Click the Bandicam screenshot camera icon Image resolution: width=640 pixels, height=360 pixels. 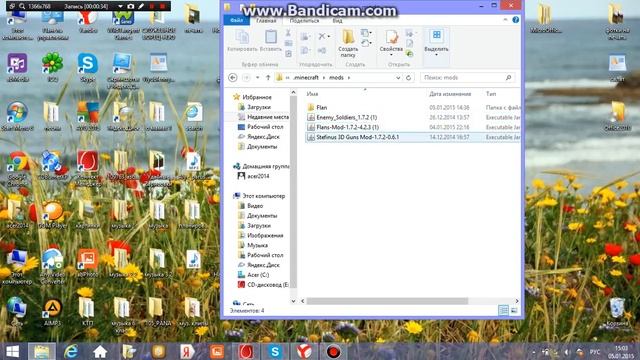pyautogui.click(x=131, y=6)
